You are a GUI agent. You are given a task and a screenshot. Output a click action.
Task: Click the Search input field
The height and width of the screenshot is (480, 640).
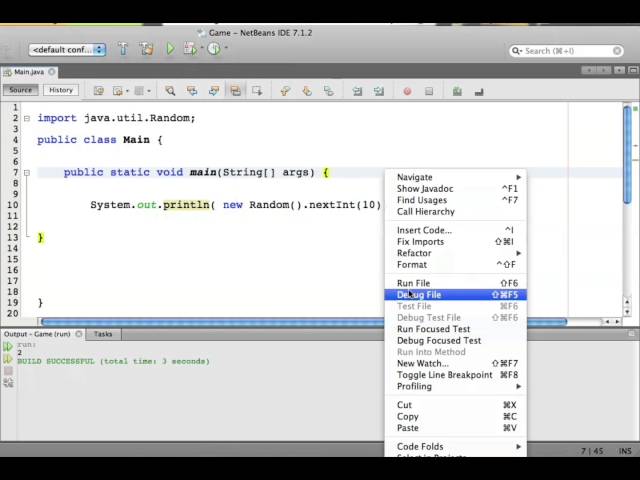[567, 51]
